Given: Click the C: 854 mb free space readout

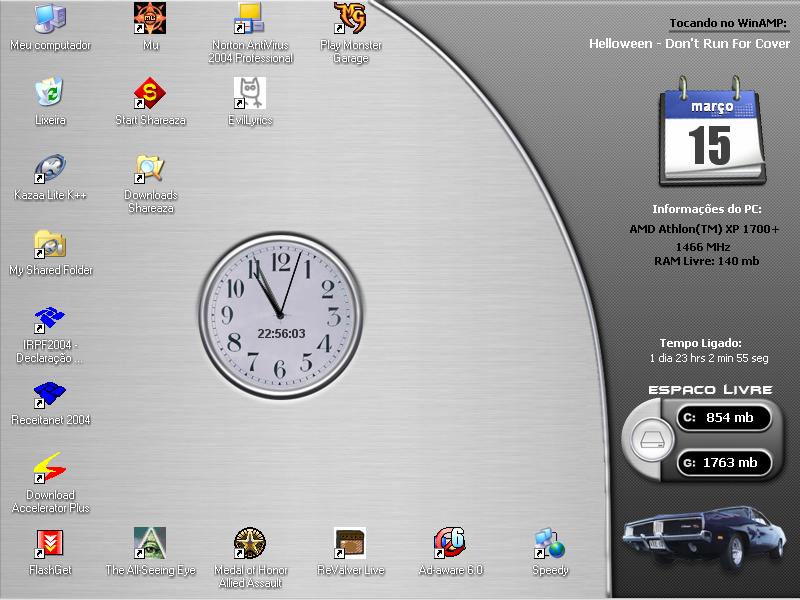Looking at the screenshot, I should pos(723,418).
